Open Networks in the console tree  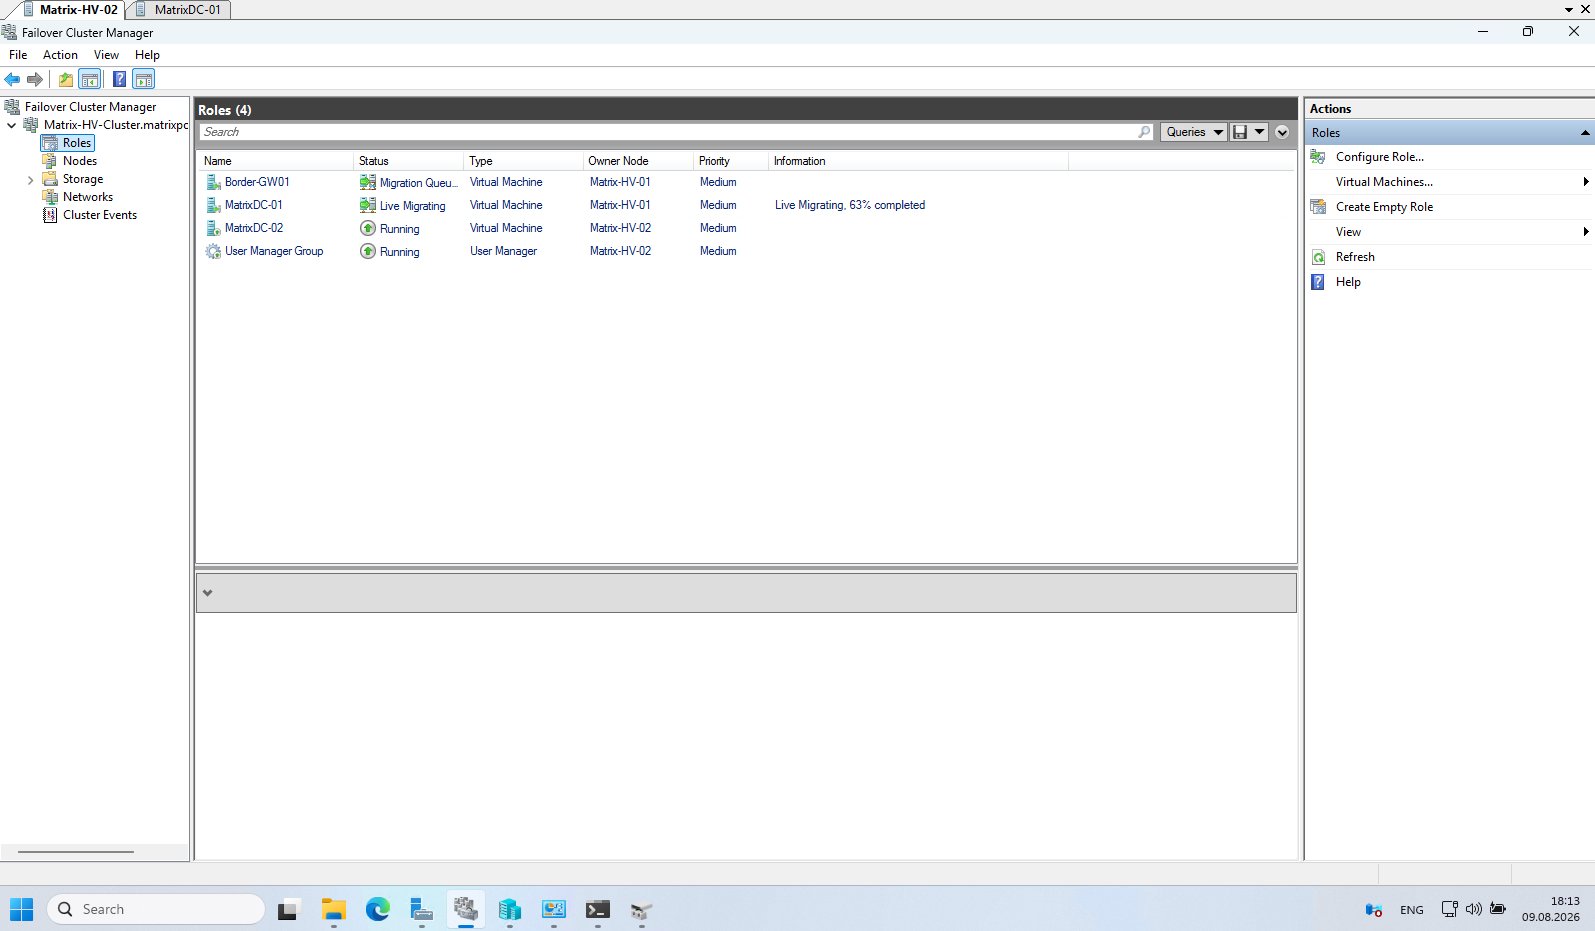[88, 197]
